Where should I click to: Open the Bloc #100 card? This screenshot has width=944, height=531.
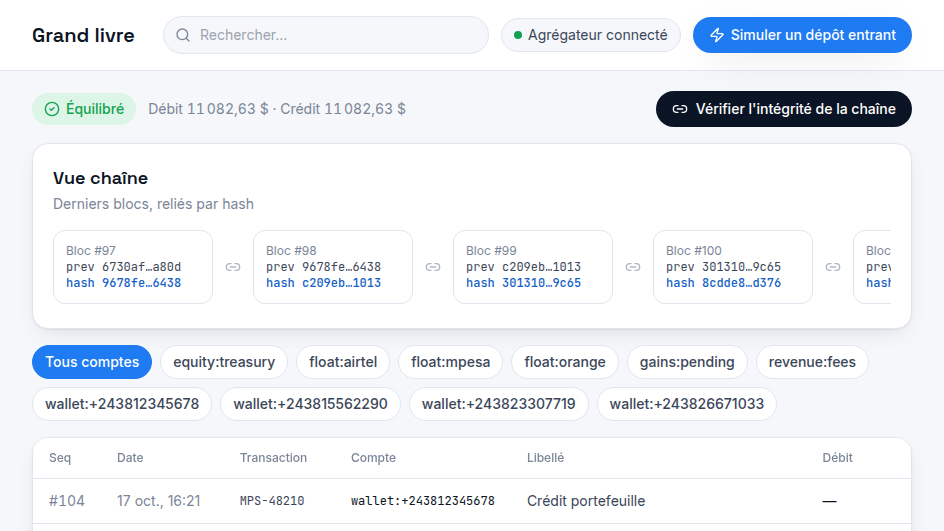click(x=733, y=267)
